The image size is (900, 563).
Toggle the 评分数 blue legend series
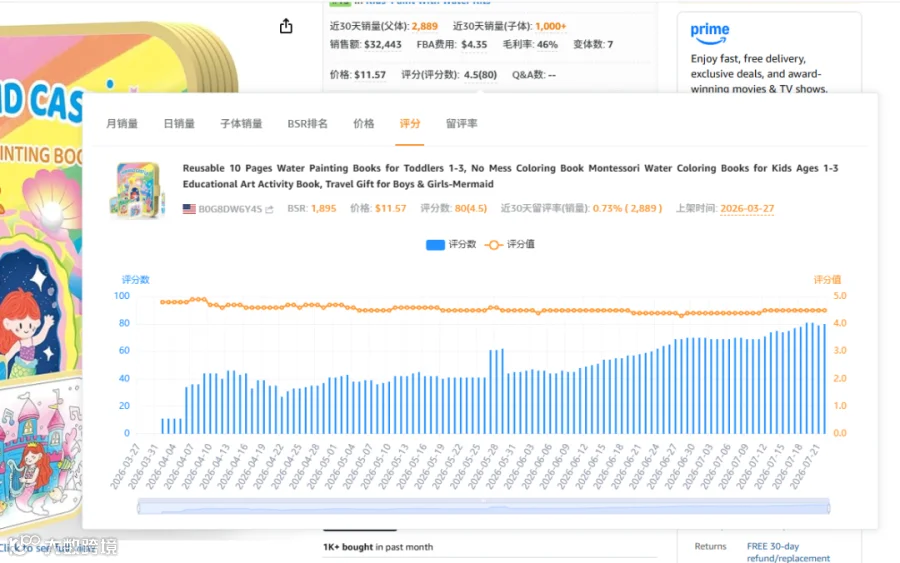tap(451, 244)
